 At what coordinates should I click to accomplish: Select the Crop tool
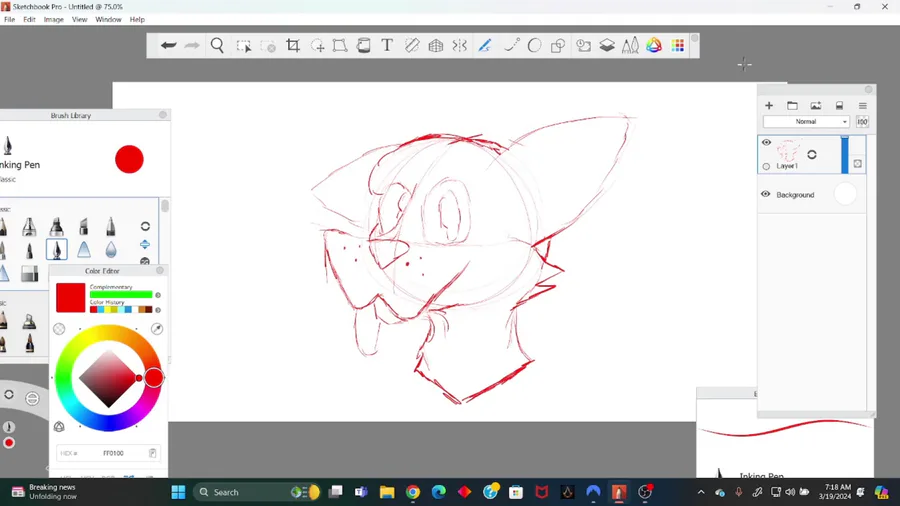click(x=293, y=45)
